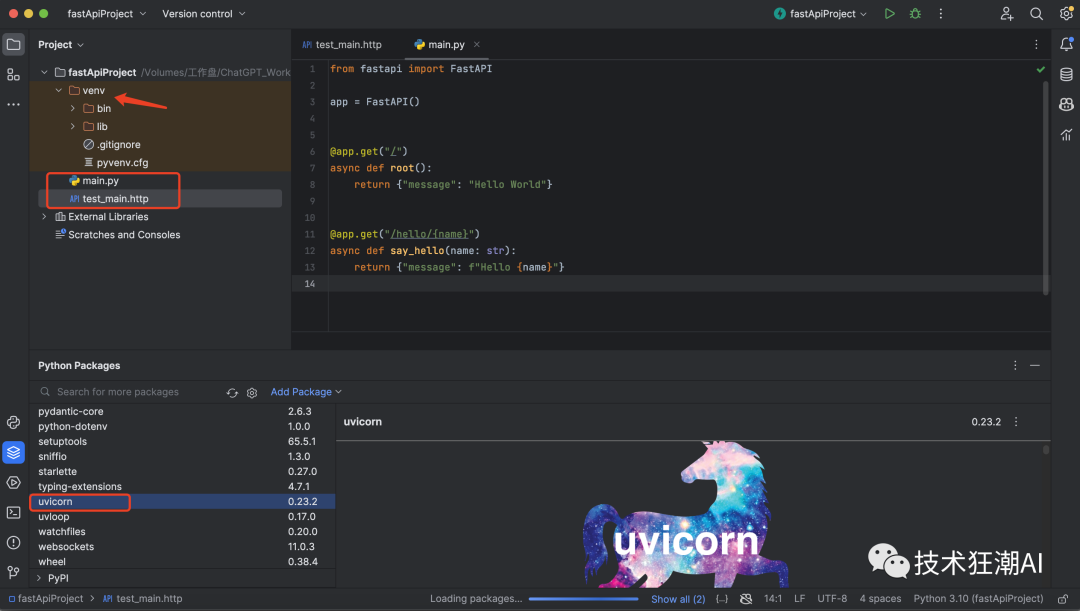Open the Terminal tool window icon
Viewport: 1080px width, 611px height.
(x=13, y=512)
